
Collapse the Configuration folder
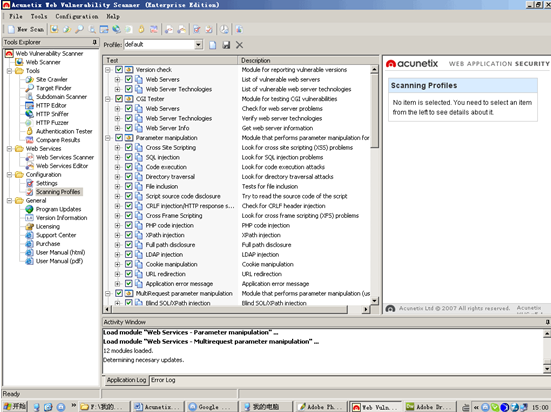(9, 175)
